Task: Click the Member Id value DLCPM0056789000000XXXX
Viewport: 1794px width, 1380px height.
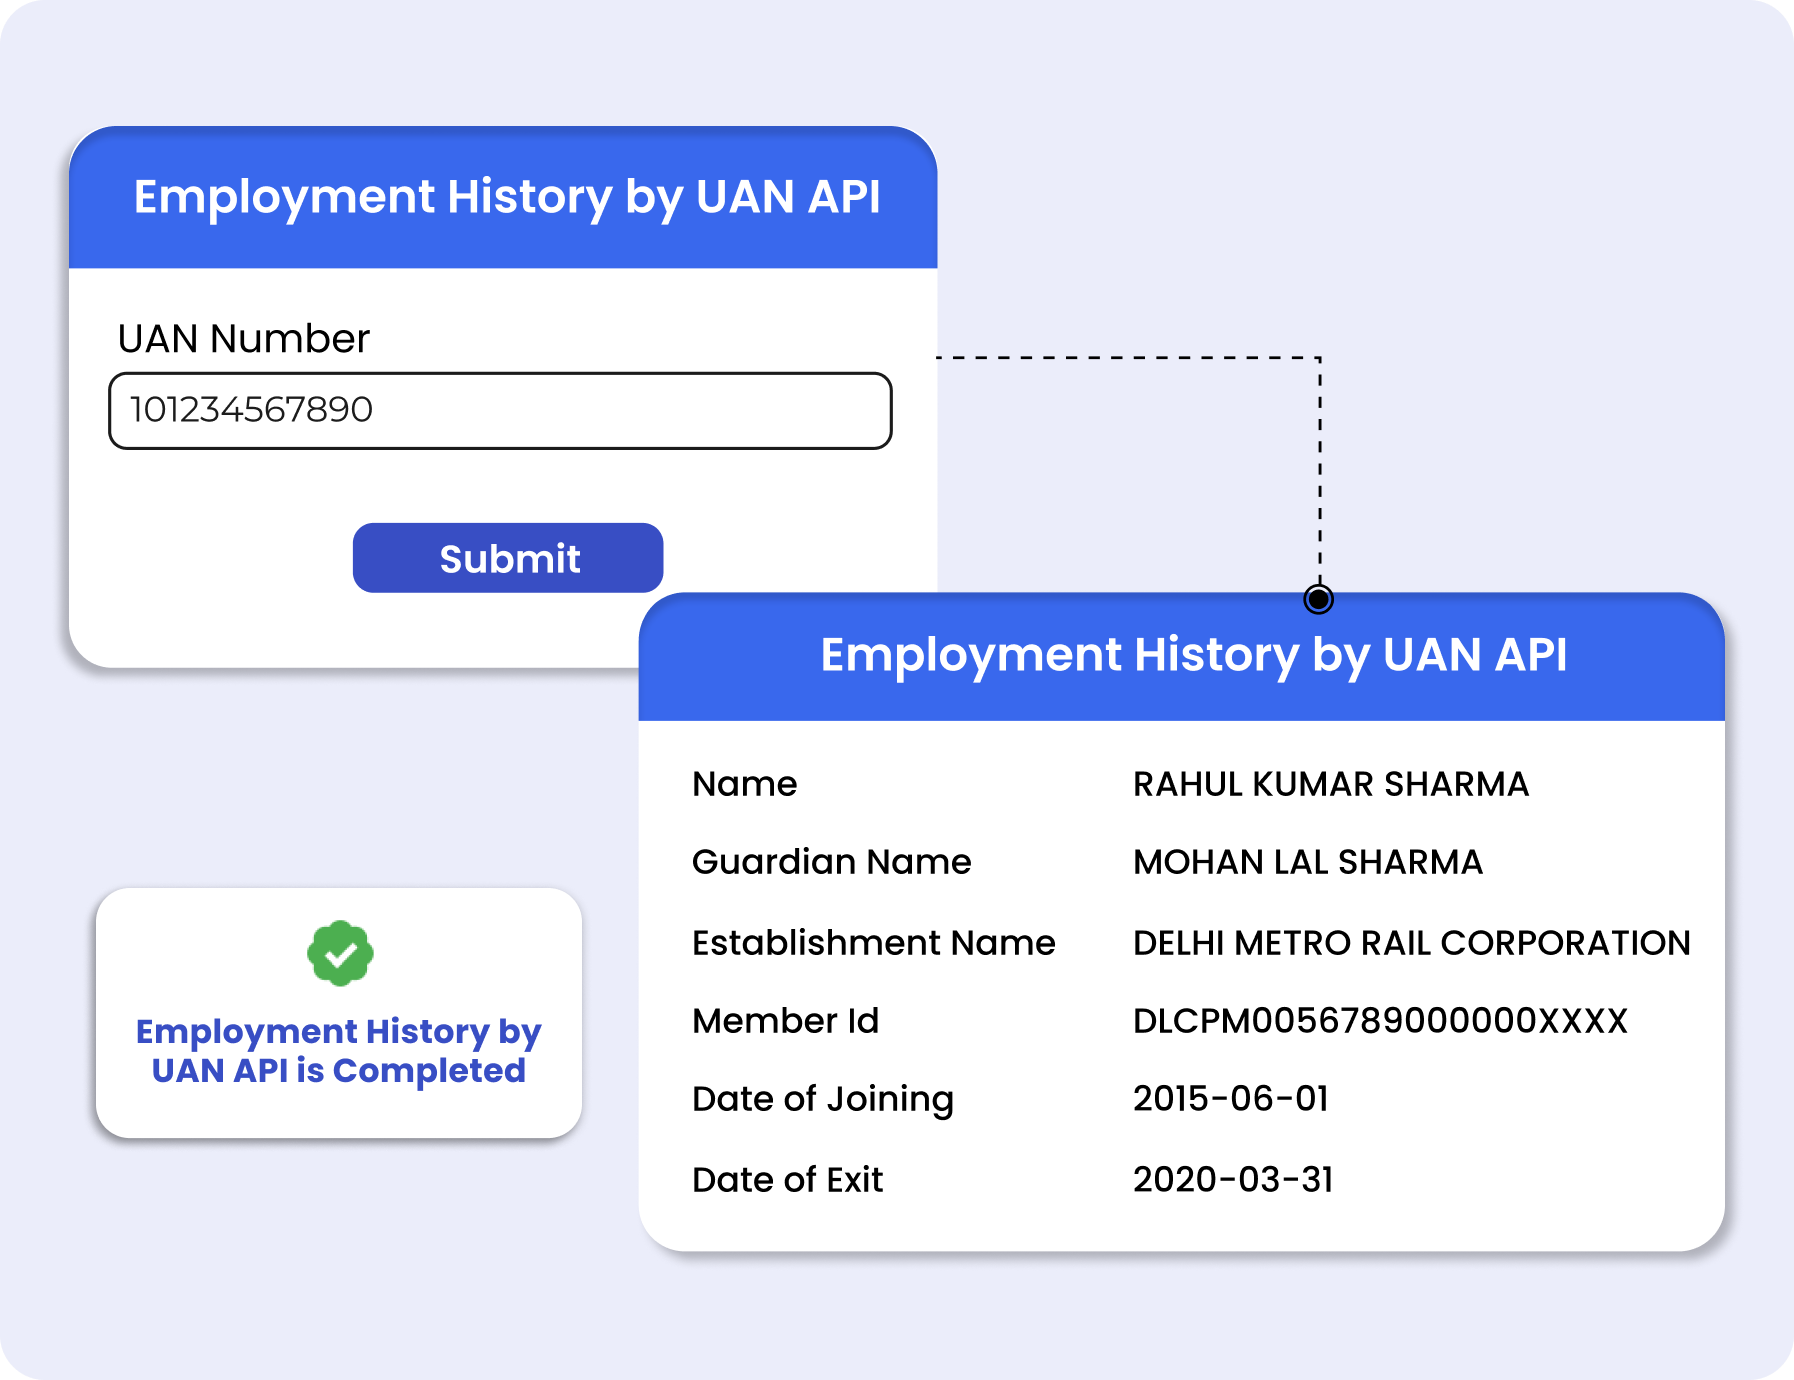Action: coord(1380,1021)
